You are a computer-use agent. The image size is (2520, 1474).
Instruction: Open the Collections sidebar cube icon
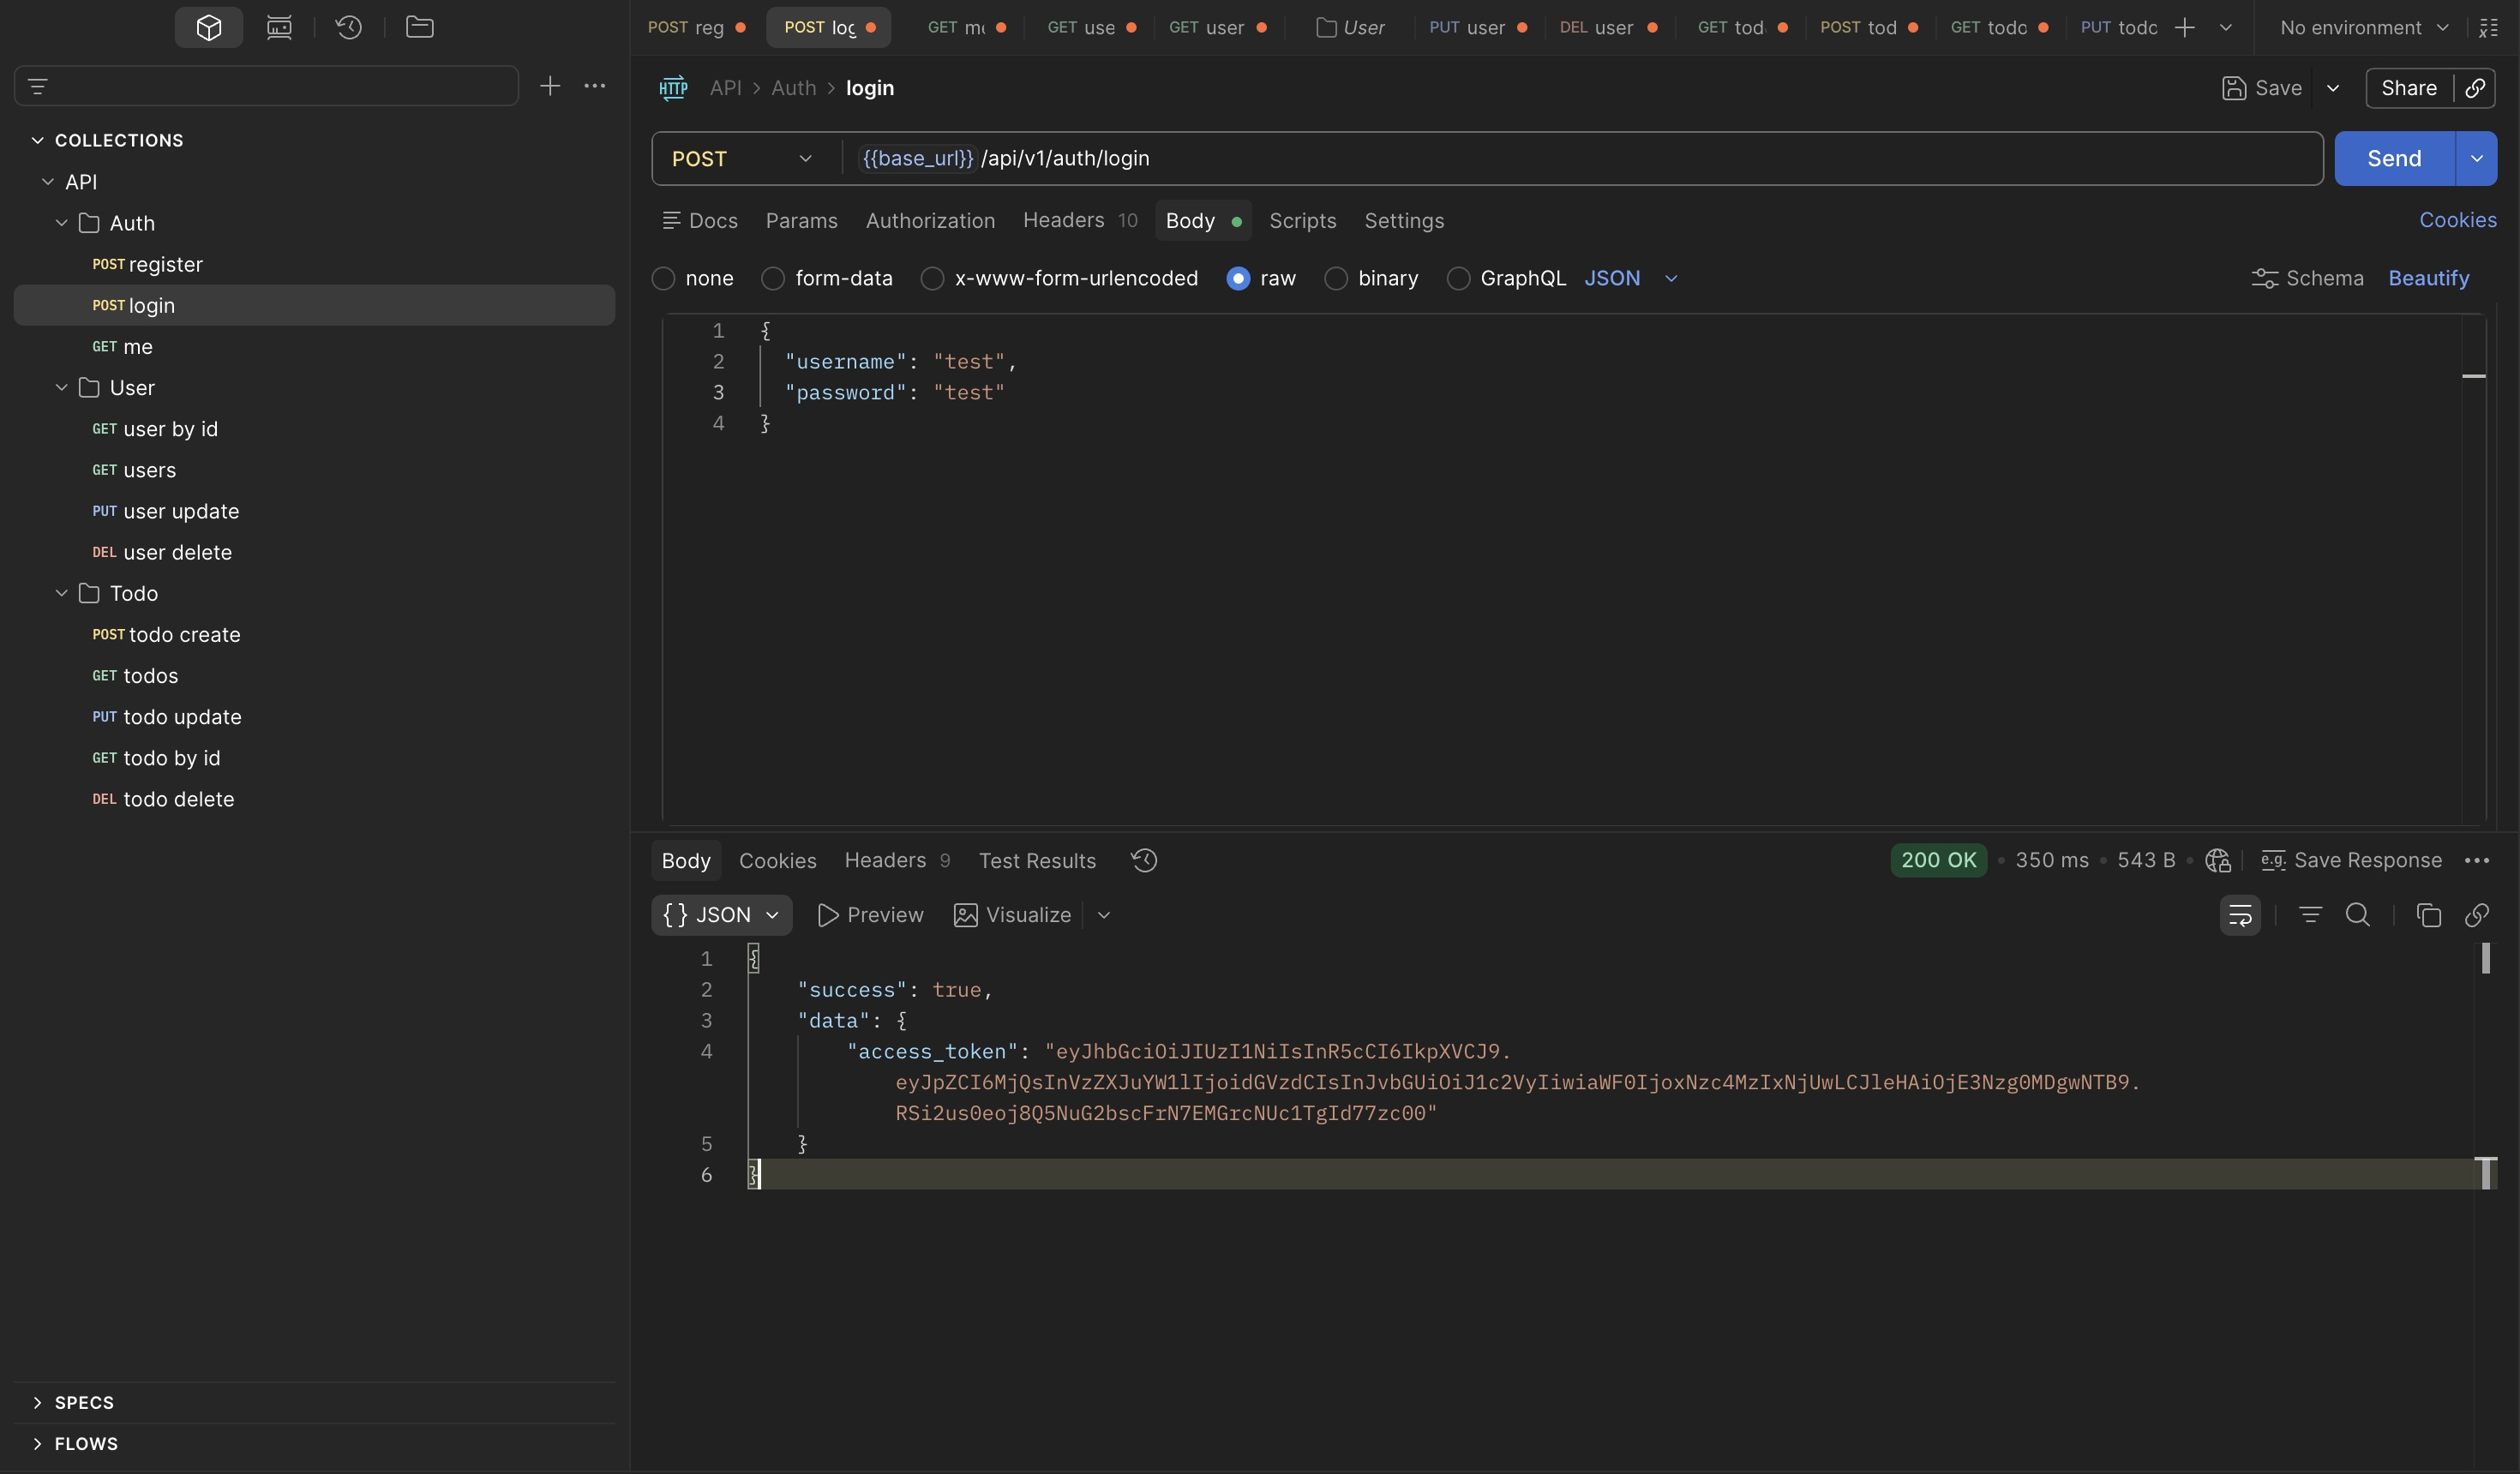coord(208,27)
